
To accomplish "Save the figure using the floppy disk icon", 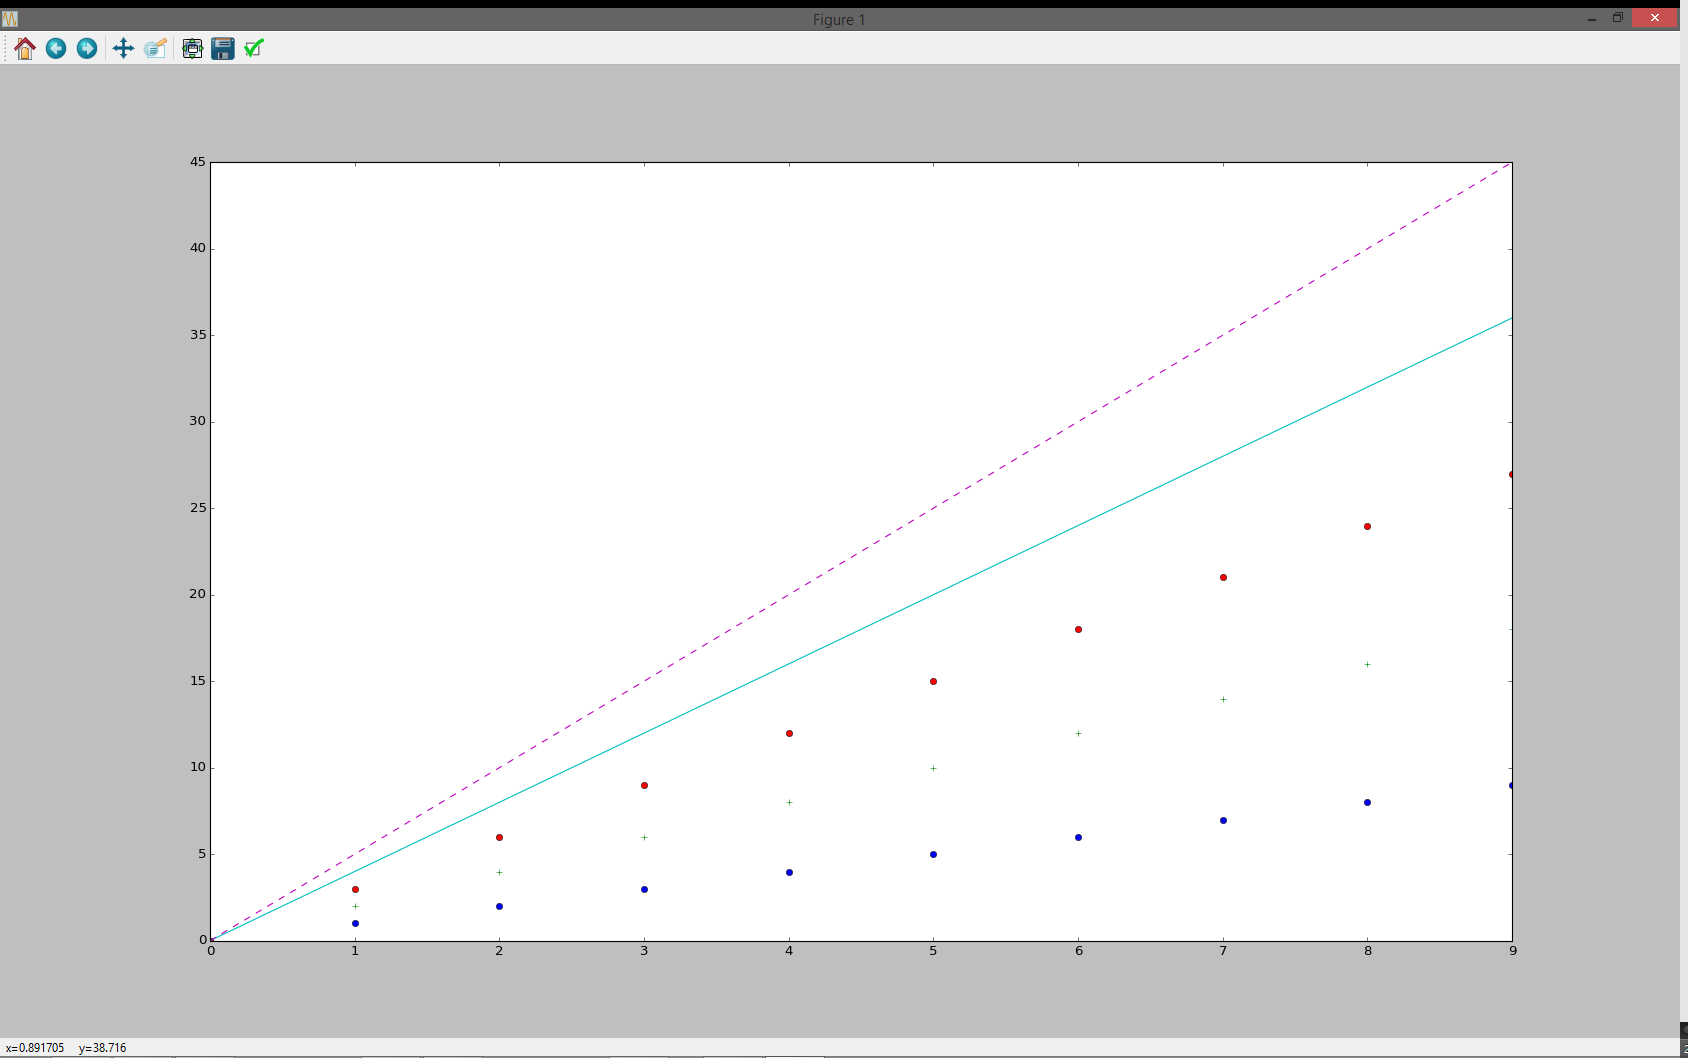I will pos(223,48).
